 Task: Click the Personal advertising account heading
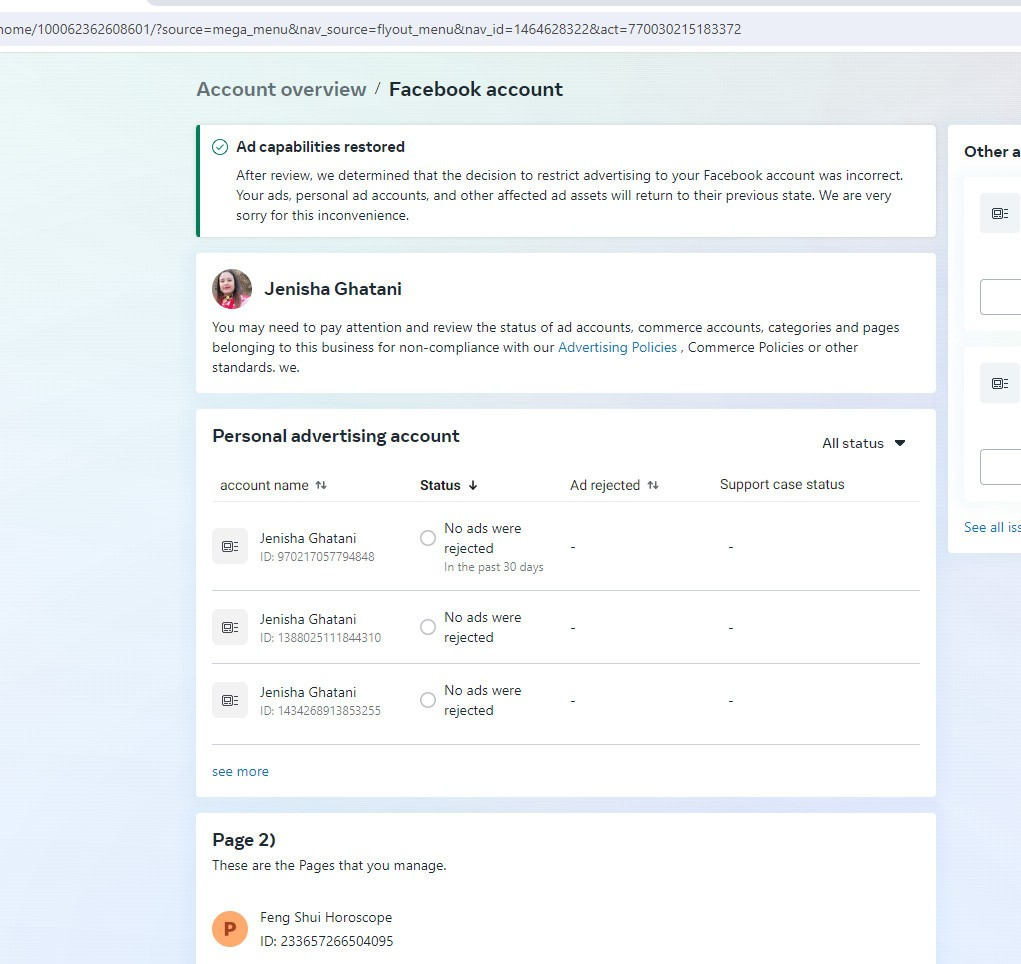[x=336, y=436]
